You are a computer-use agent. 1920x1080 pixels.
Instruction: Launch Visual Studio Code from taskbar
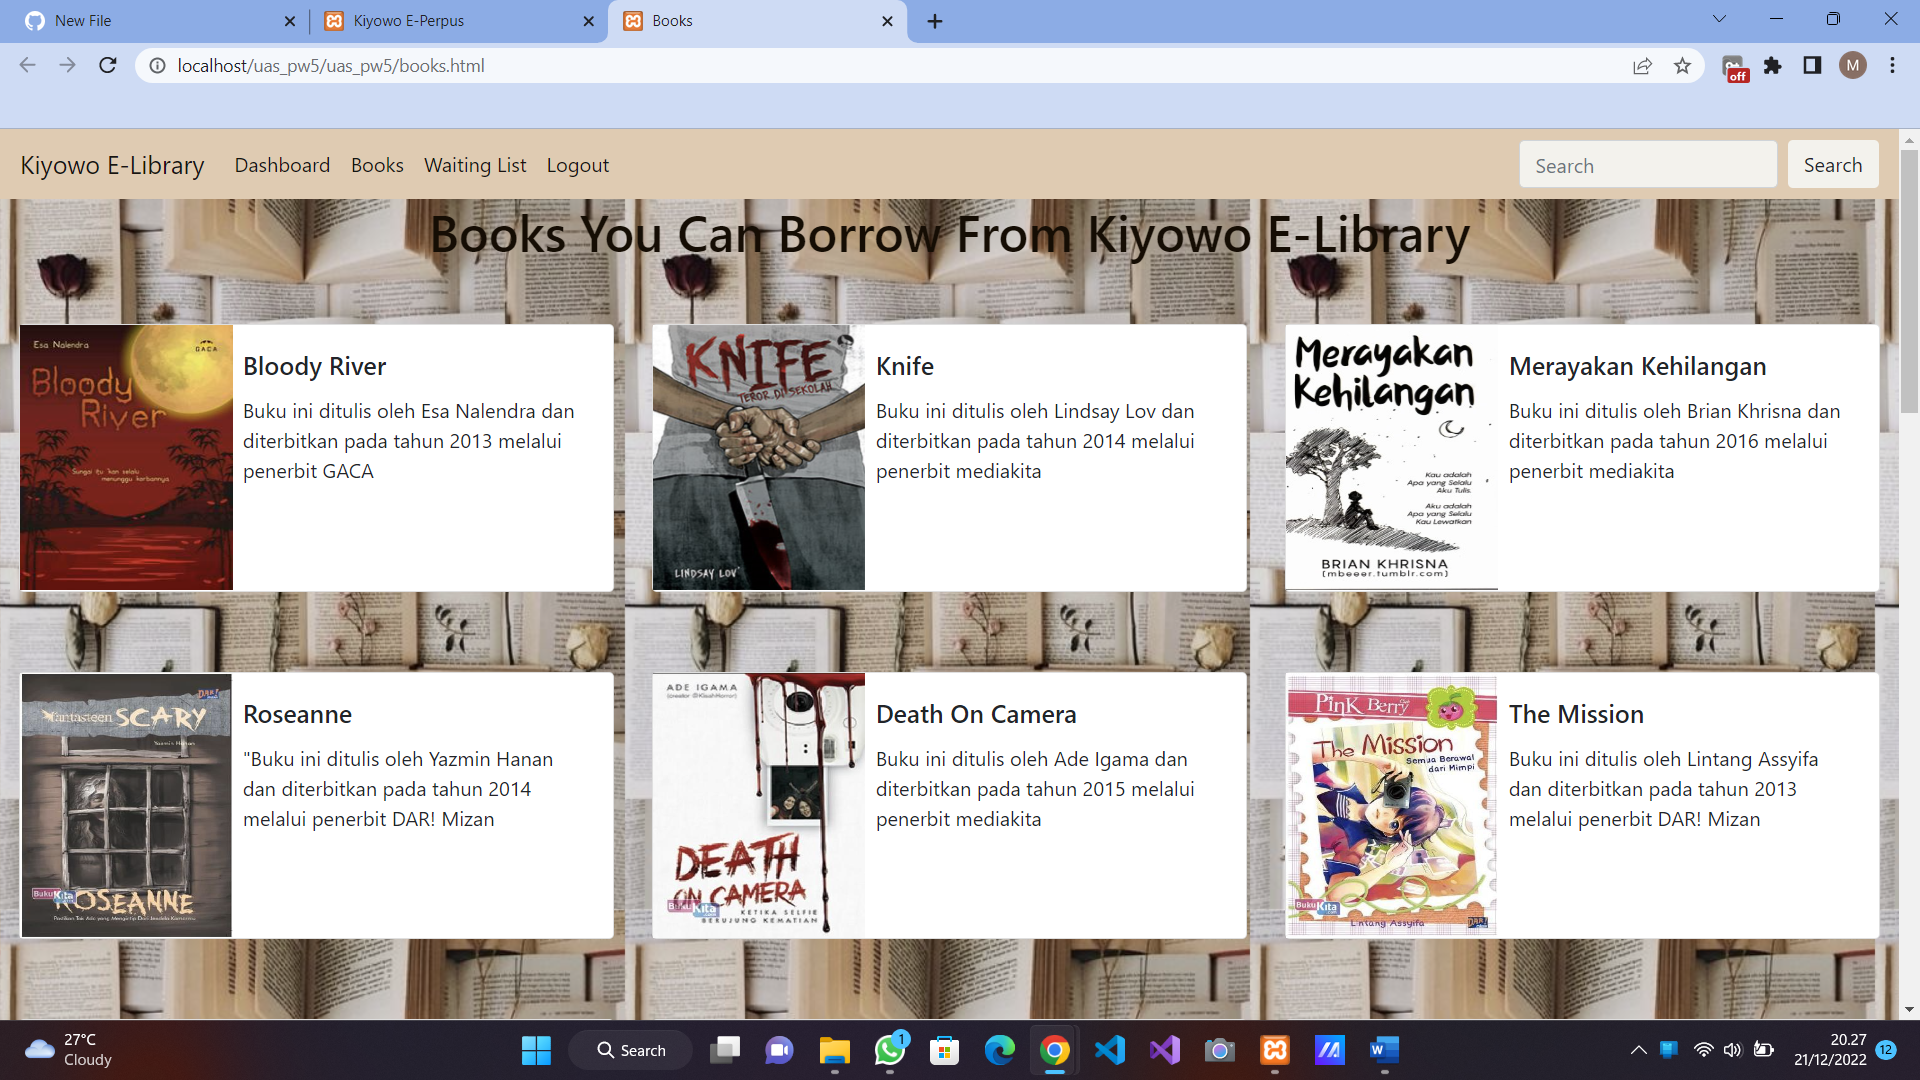pos(1110,1050)
